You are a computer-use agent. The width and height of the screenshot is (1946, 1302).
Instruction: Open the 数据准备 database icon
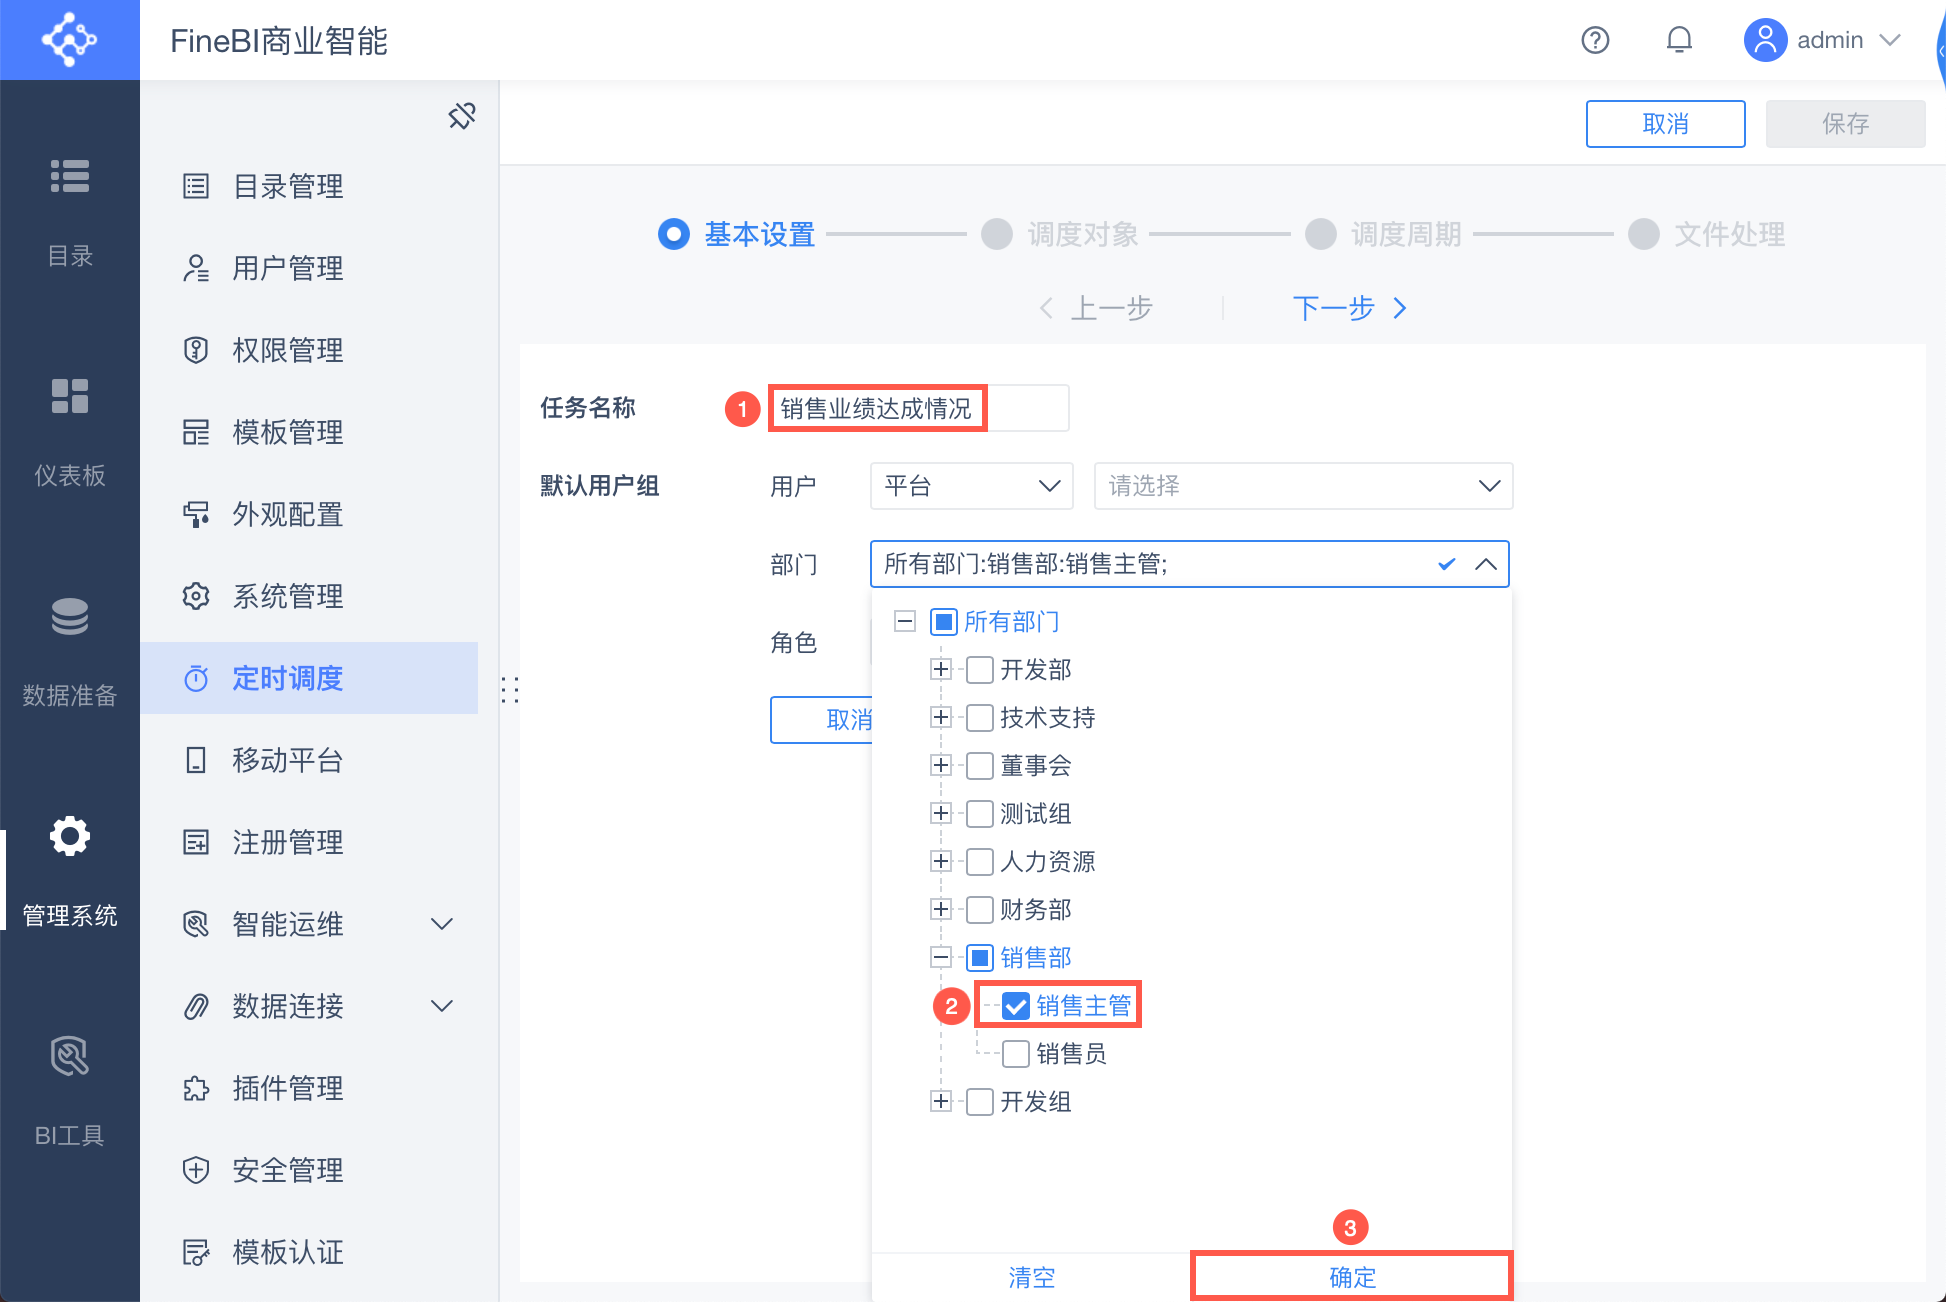(x=69, y=617)
